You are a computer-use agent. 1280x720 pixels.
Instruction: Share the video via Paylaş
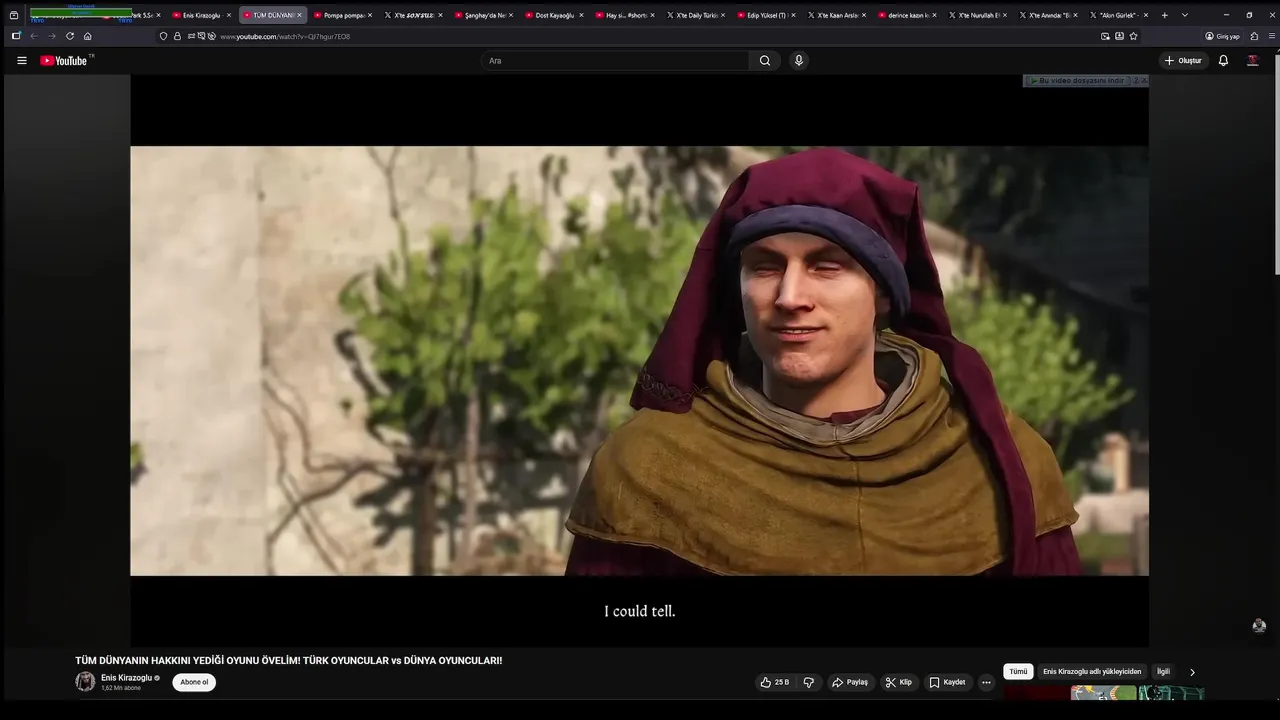pyautogui.click(x=850, y=682)
